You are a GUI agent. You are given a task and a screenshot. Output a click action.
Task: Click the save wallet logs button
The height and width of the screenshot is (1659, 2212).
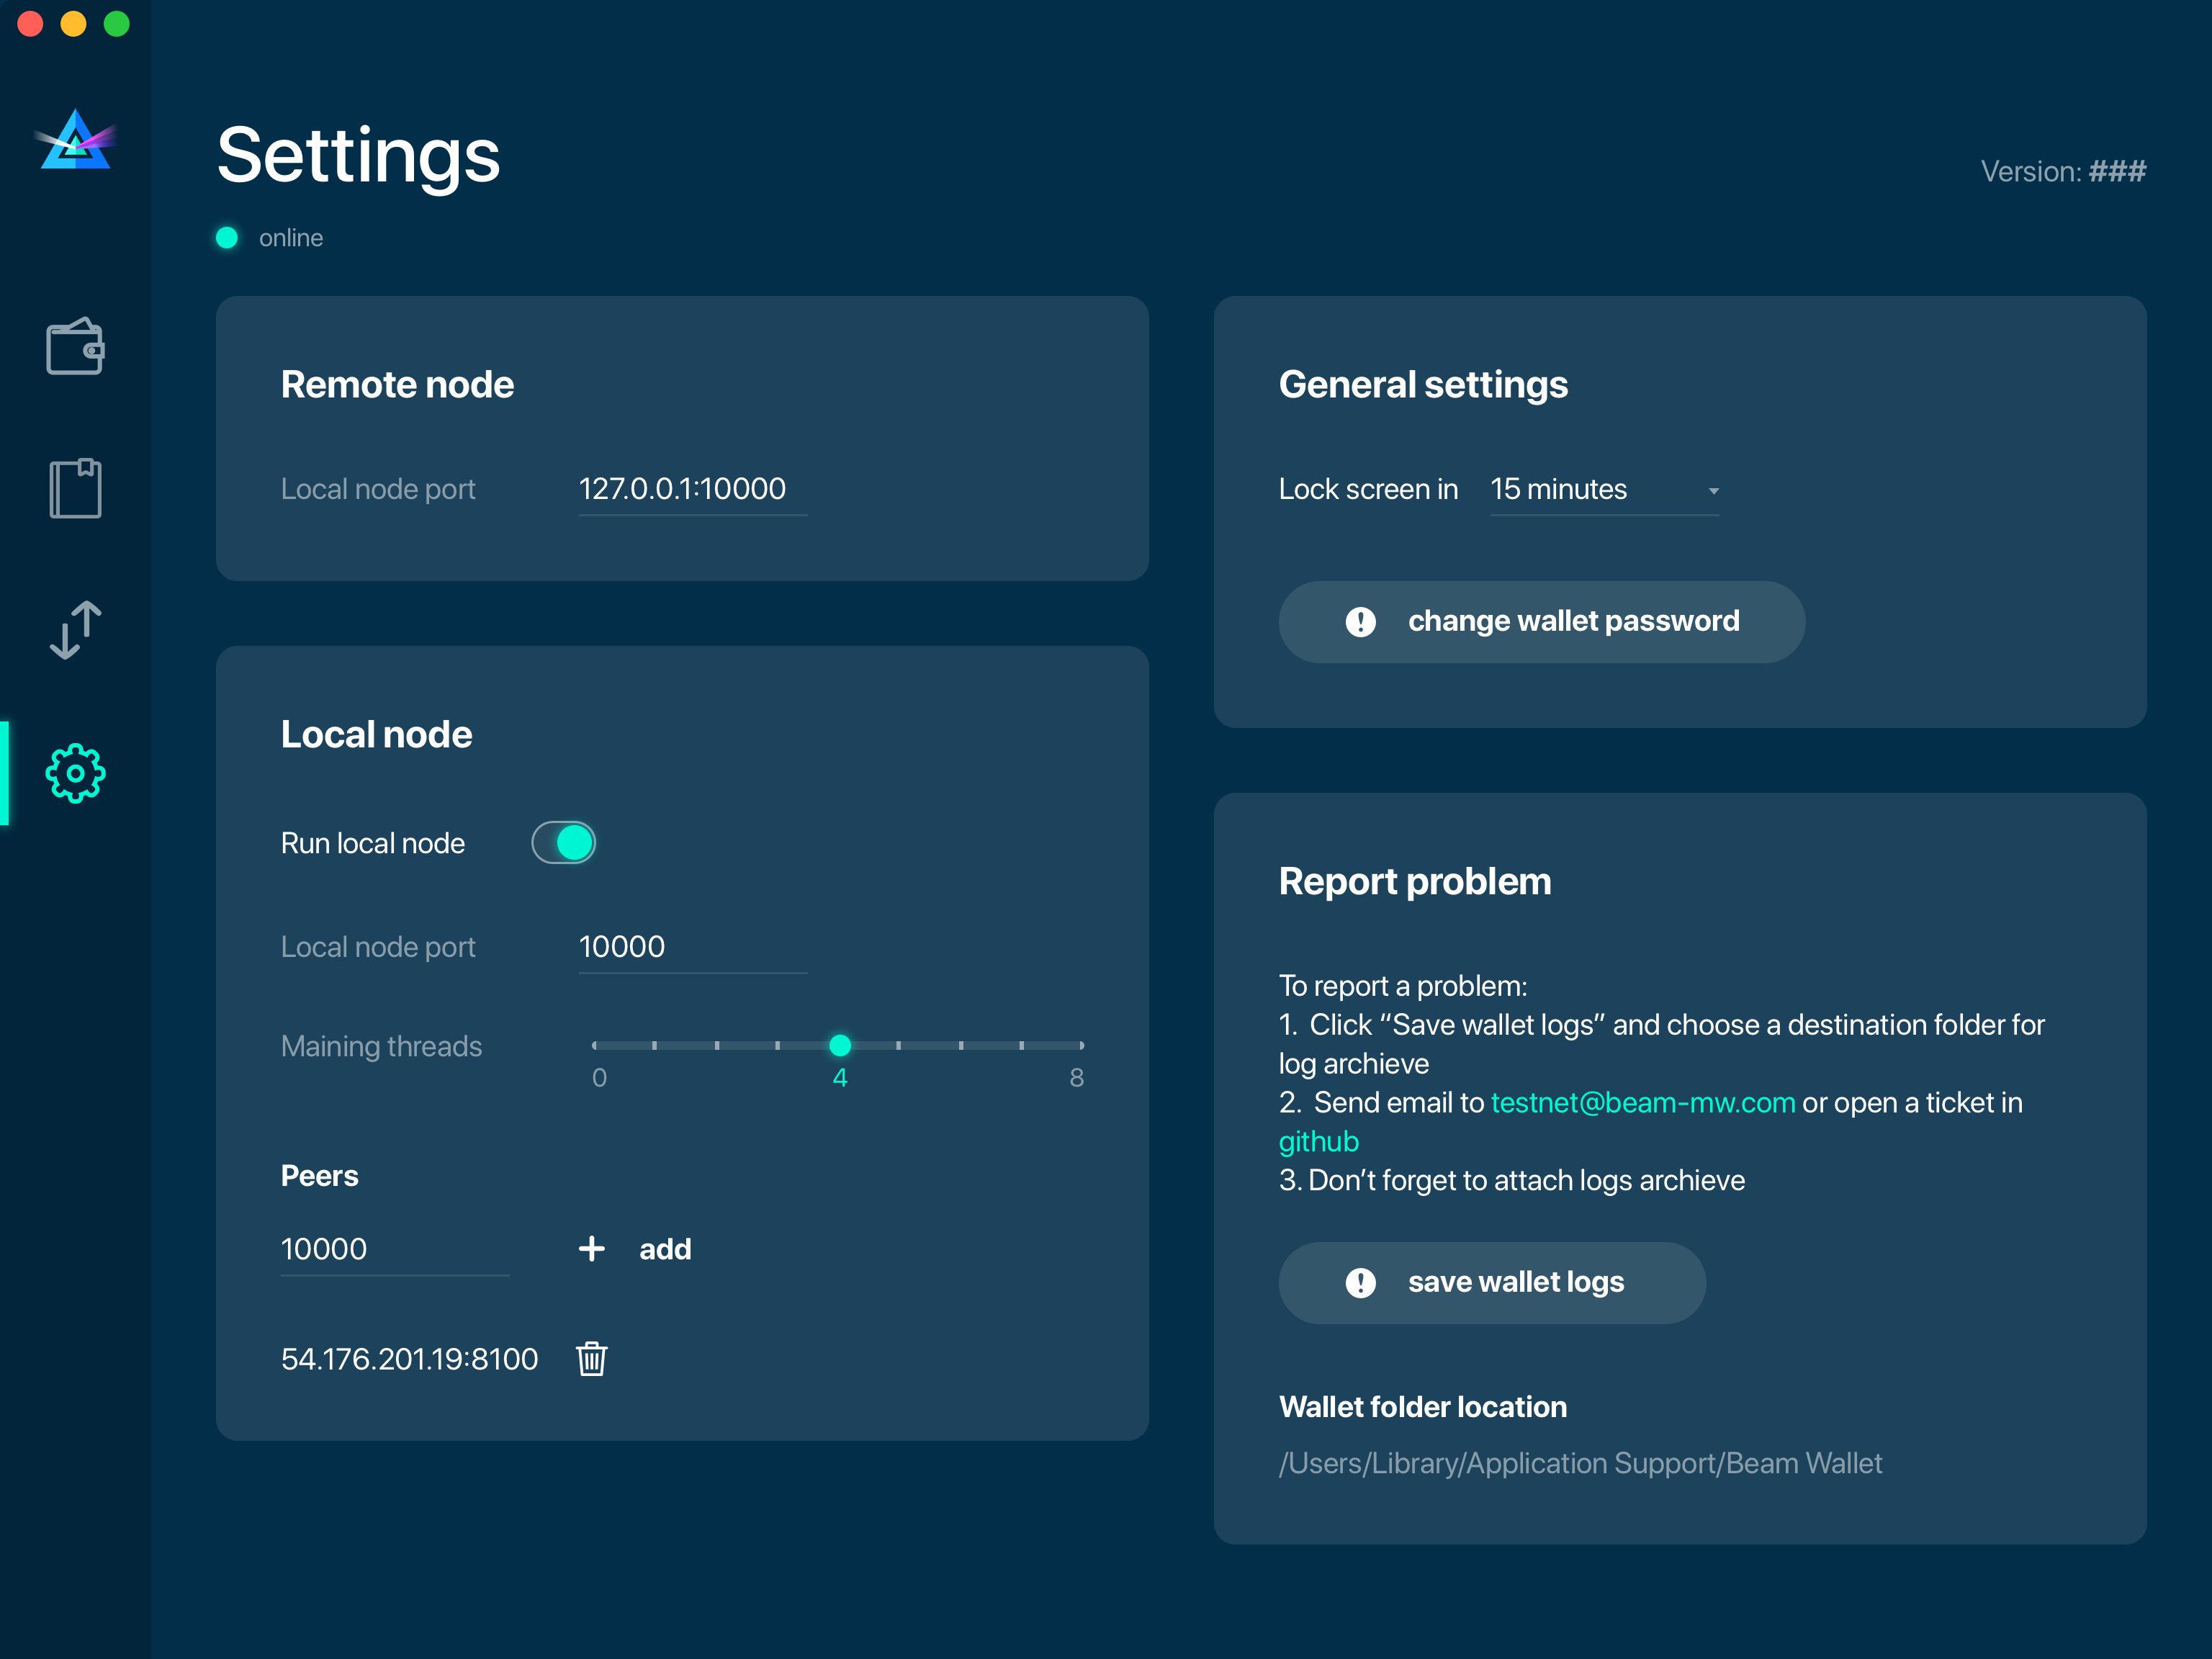pos(1492,1282)
